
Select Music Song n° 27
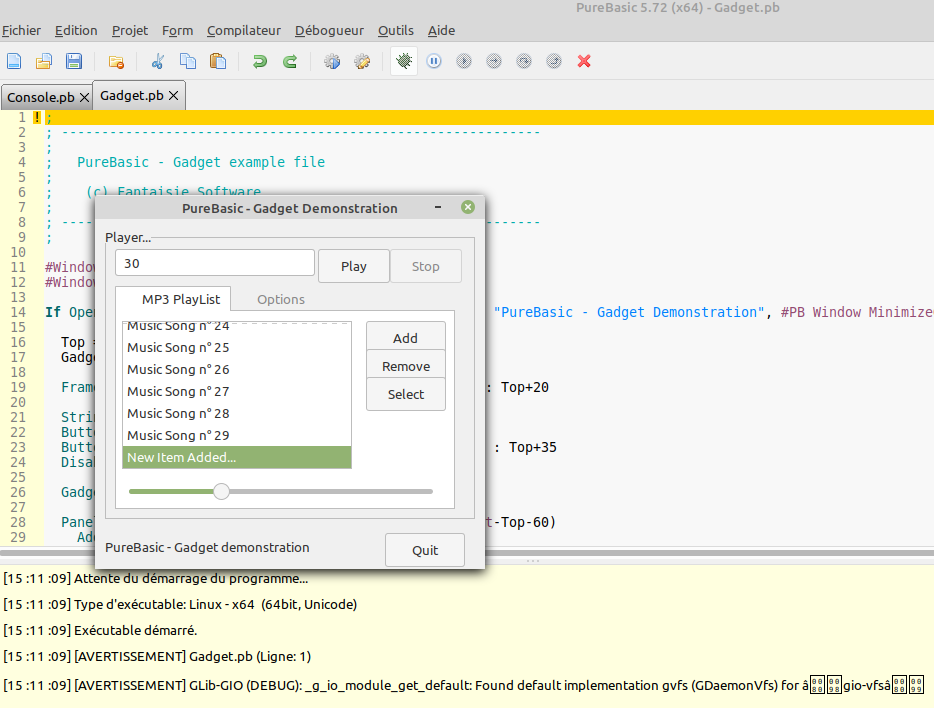tap(236, 391)
